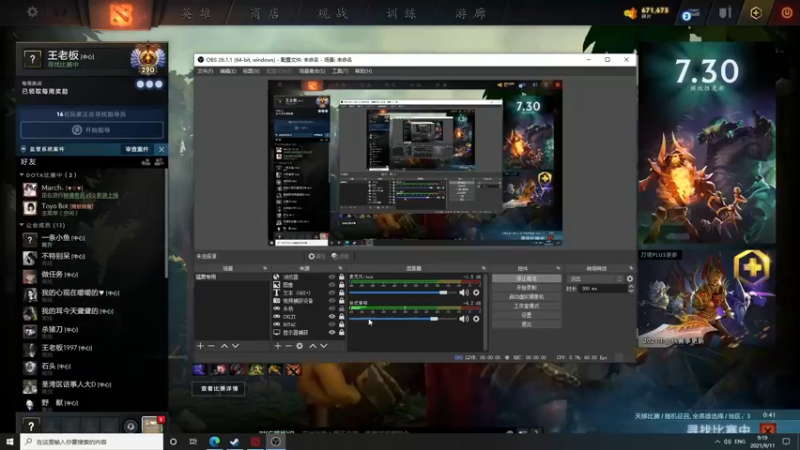
Task: Click the 审查案件 button
Action: (x=137, y=149)
